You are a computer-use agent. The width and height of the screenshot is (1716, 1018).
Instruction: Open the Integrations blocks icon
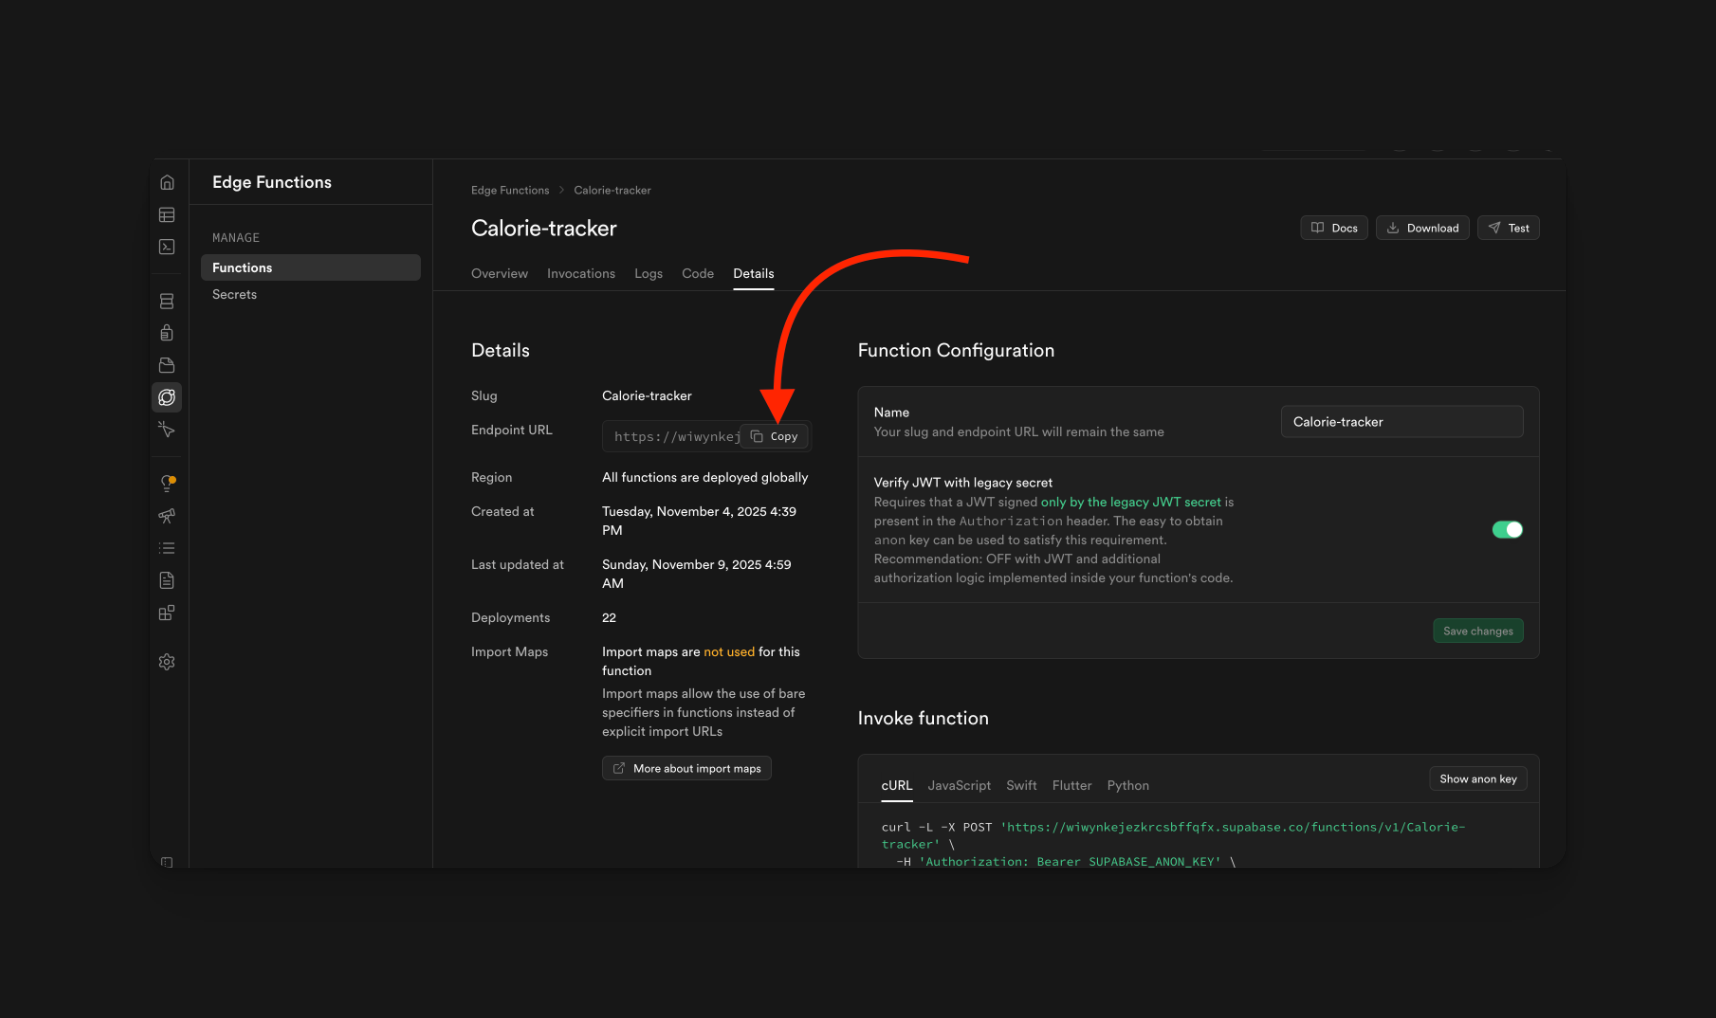[167, 613]
